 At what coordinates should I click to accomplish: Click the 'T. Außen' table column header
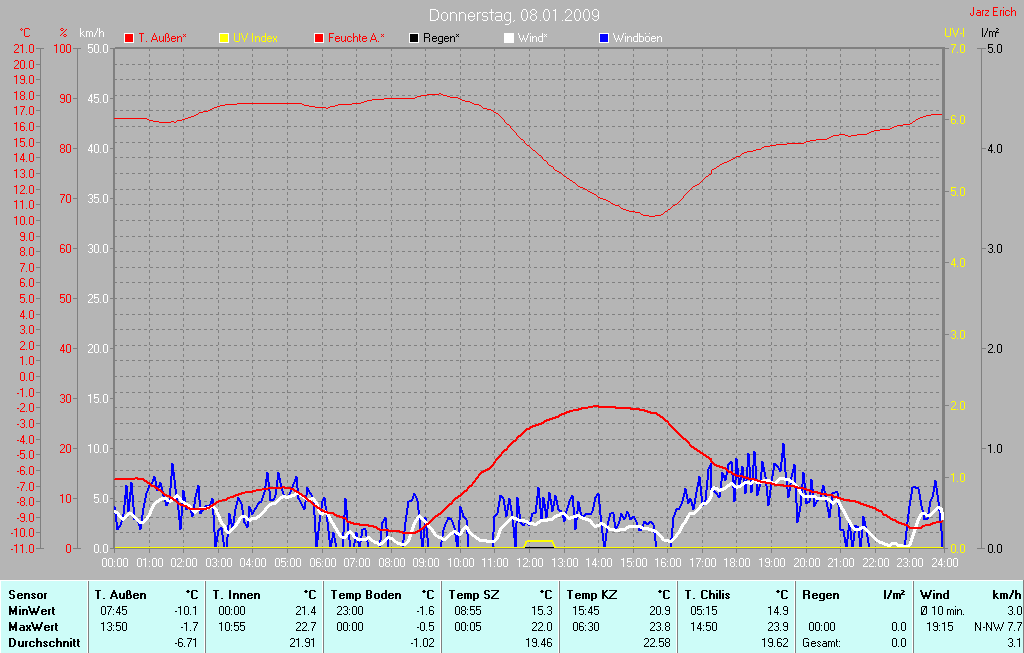coord(120,595)
